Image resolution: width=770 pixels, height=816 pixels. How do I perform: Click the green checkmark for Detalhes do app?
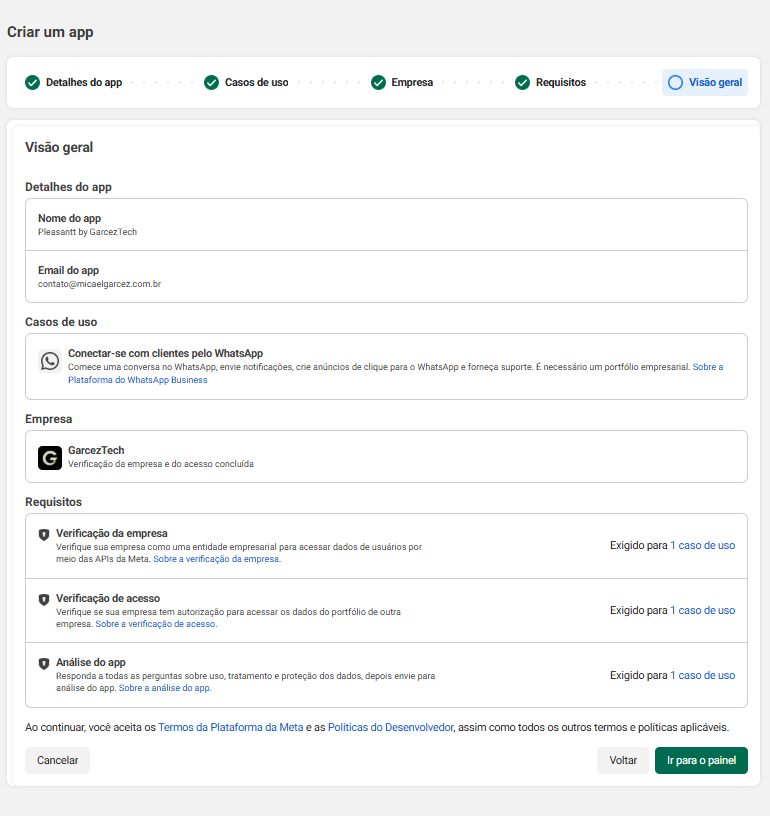[x=32, y=82]
